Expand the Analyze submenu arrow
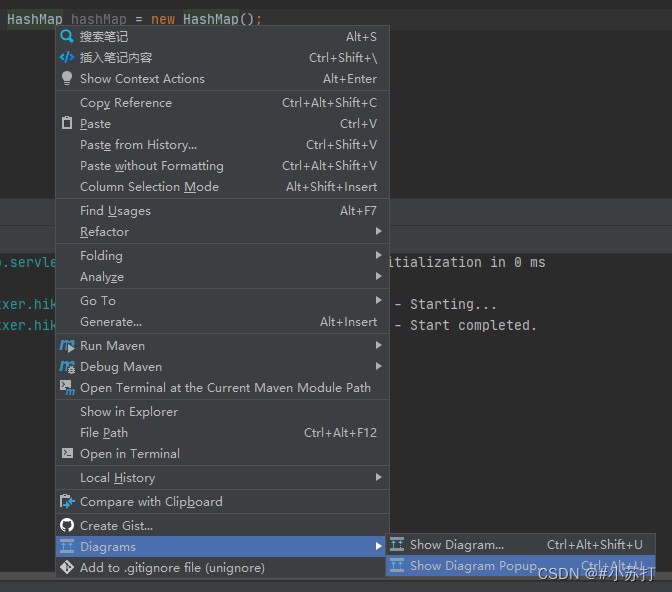672x592 pixels. click(378, 276)
